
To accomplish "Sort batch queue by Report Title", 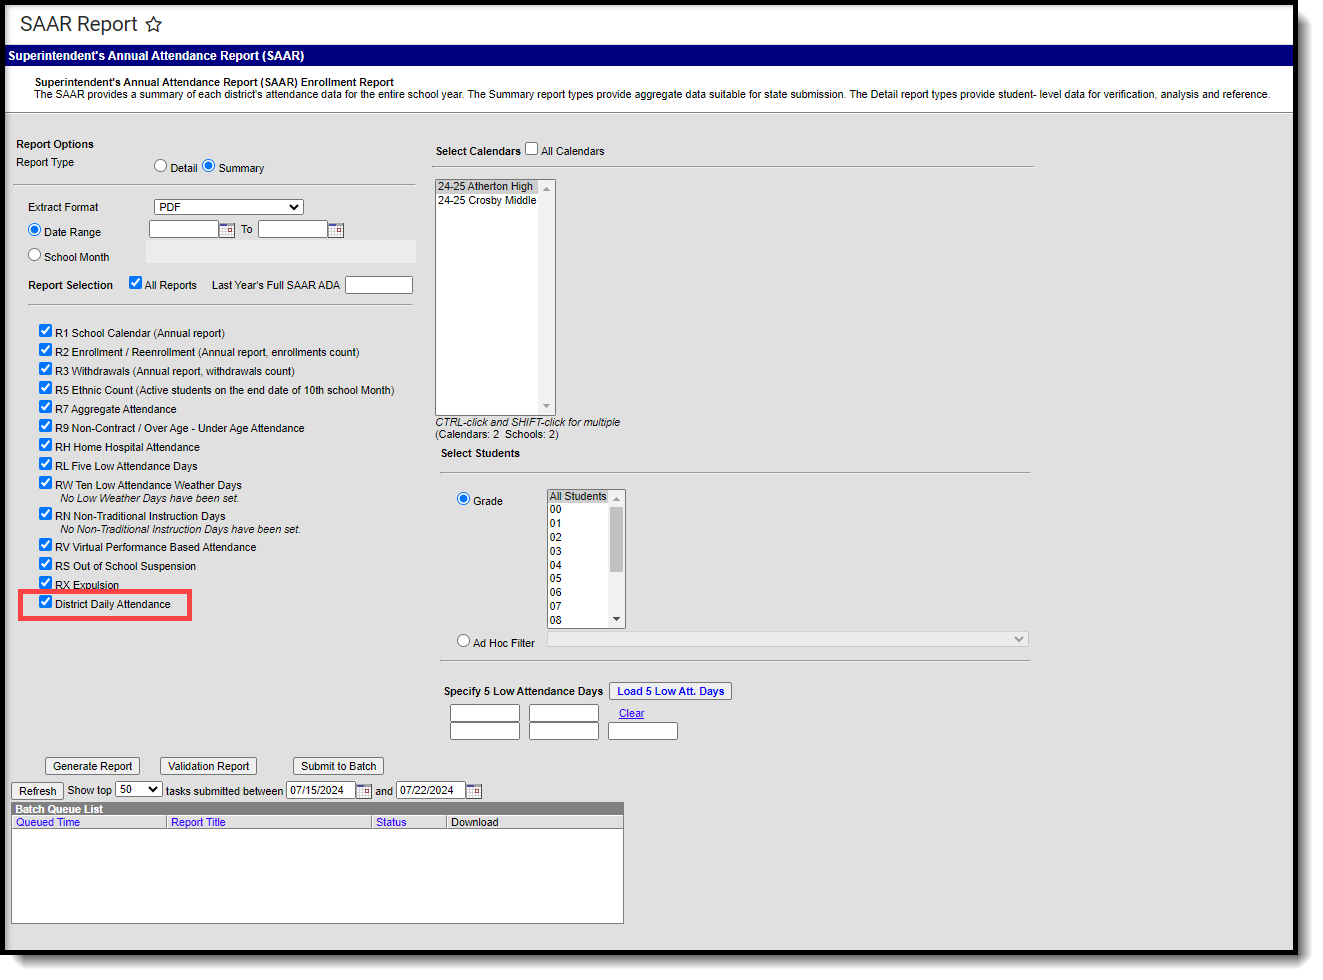I will 198,823.
